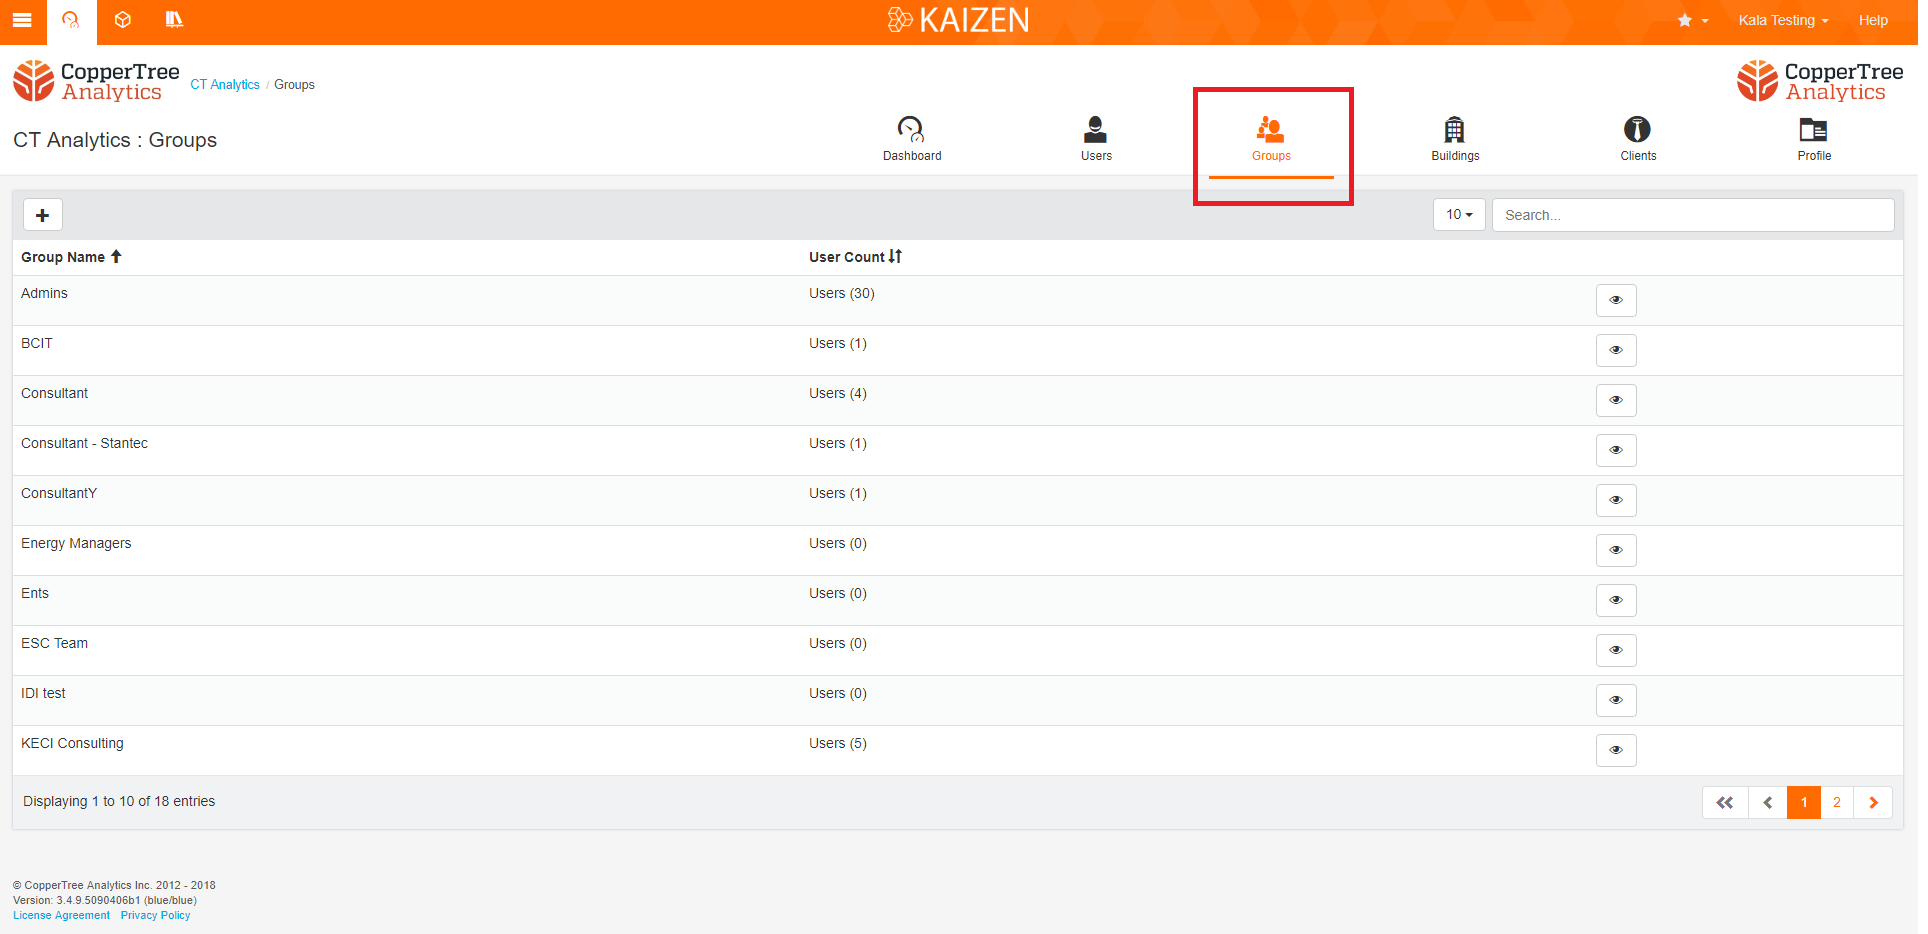Click the ESC Team group name

pos(54,643)
